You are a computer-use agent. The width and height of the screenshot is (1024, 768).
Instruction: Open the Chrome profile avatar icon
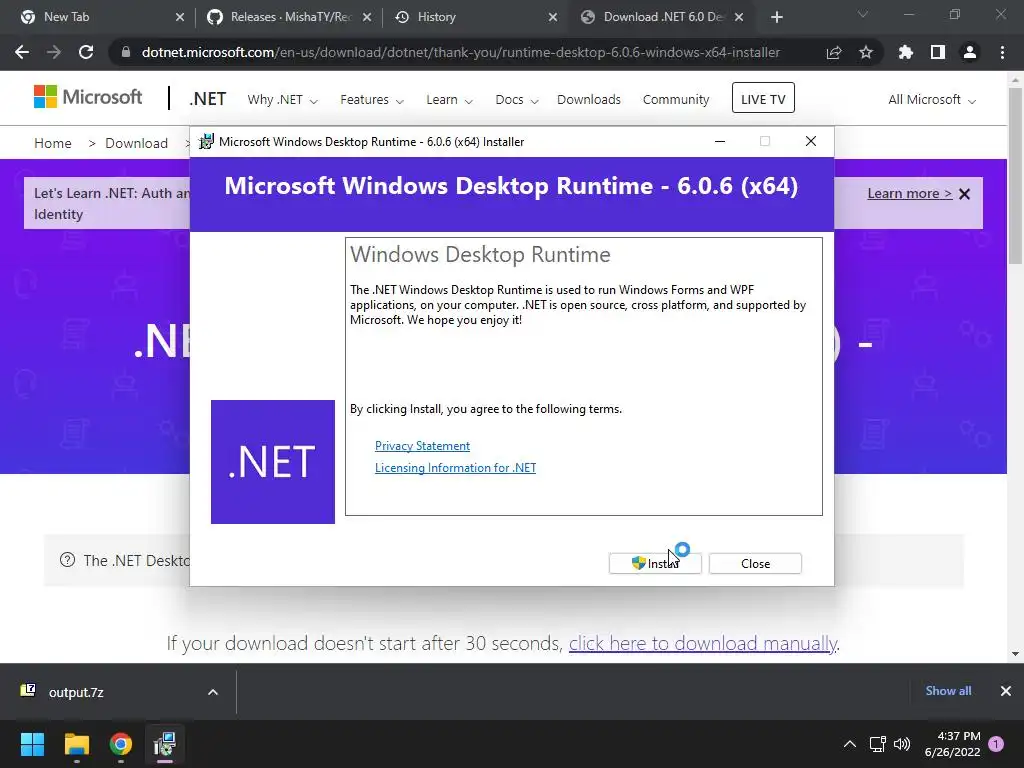coord(970,52)
